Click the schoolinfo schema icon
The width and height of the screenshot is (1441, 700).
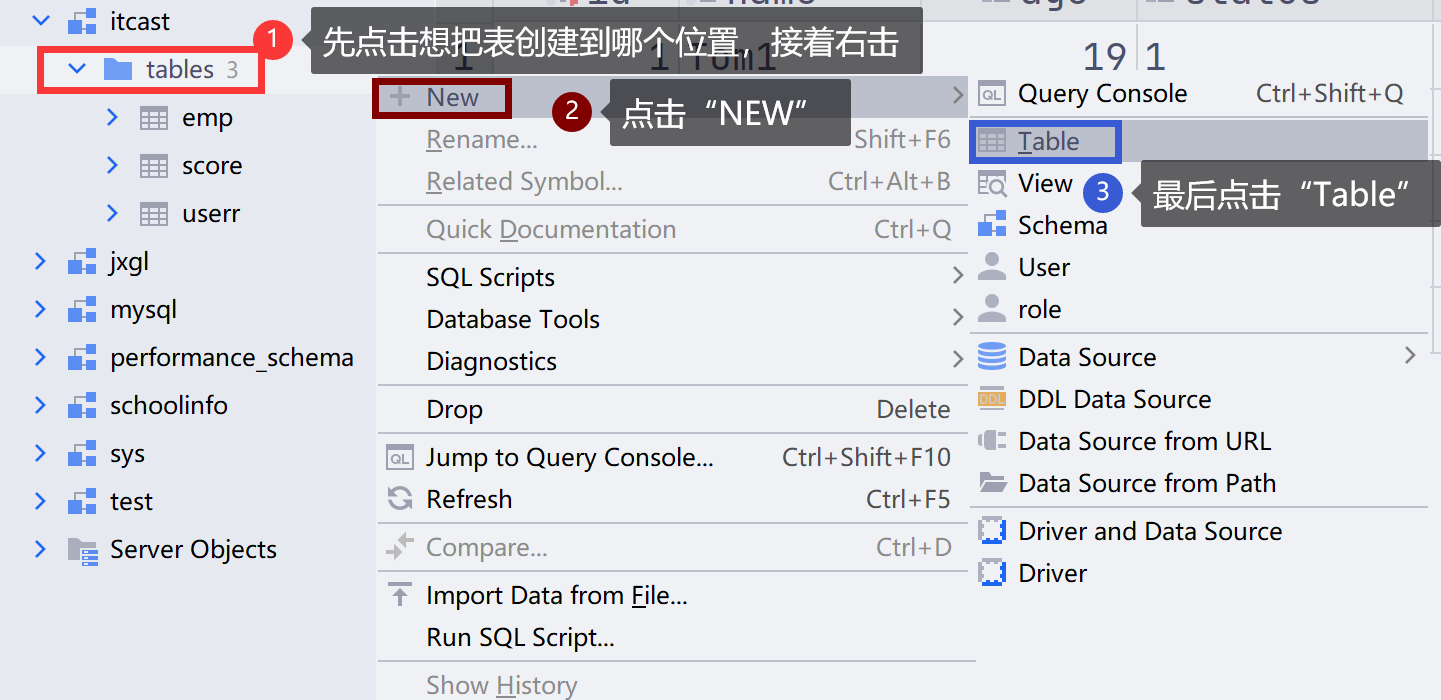[82, 406]
